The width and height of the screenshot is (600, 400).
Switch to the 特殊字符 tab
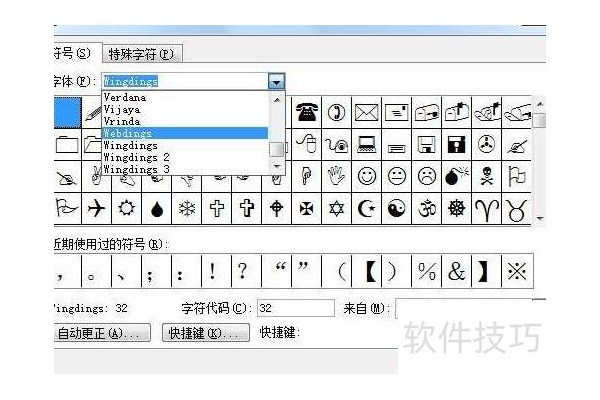coord(142,54)
